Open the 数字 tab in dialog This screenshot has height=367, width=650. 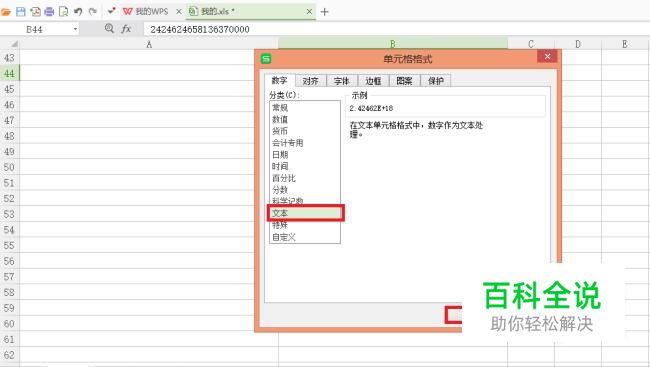pyautogui.click(x=280, y=80)
